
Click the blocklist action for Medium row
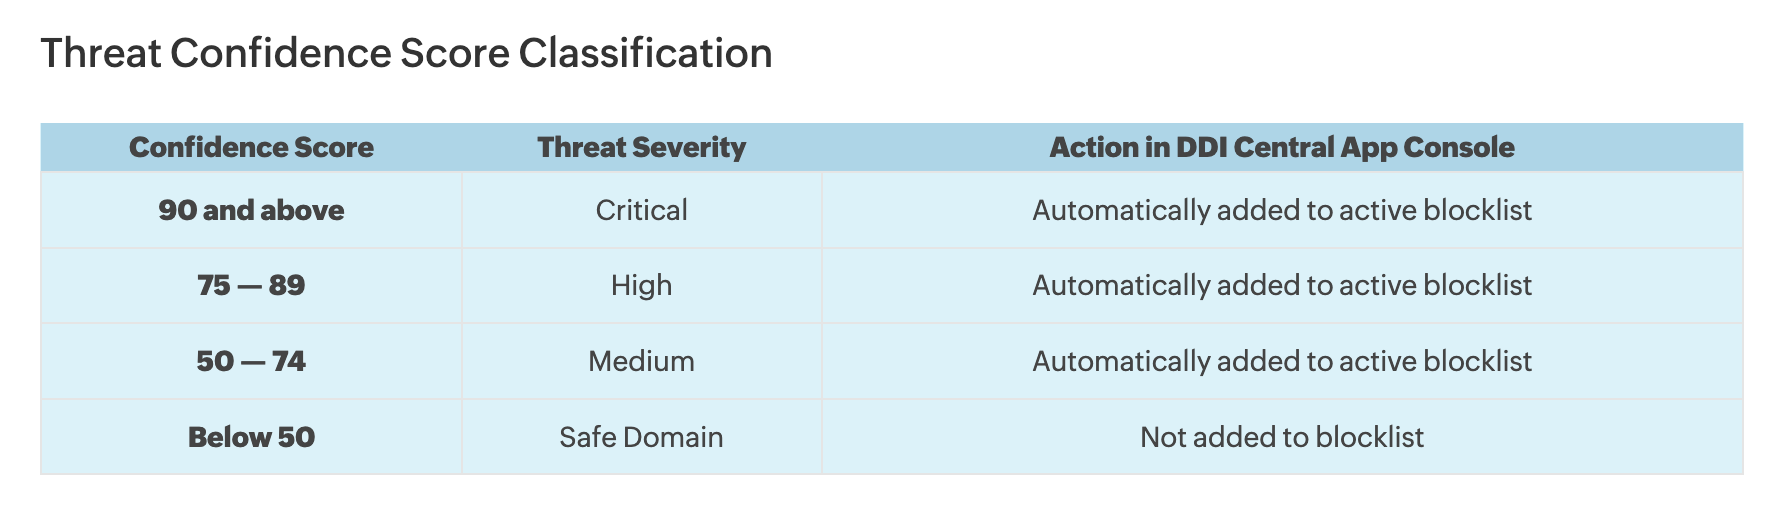(1282, 361)
